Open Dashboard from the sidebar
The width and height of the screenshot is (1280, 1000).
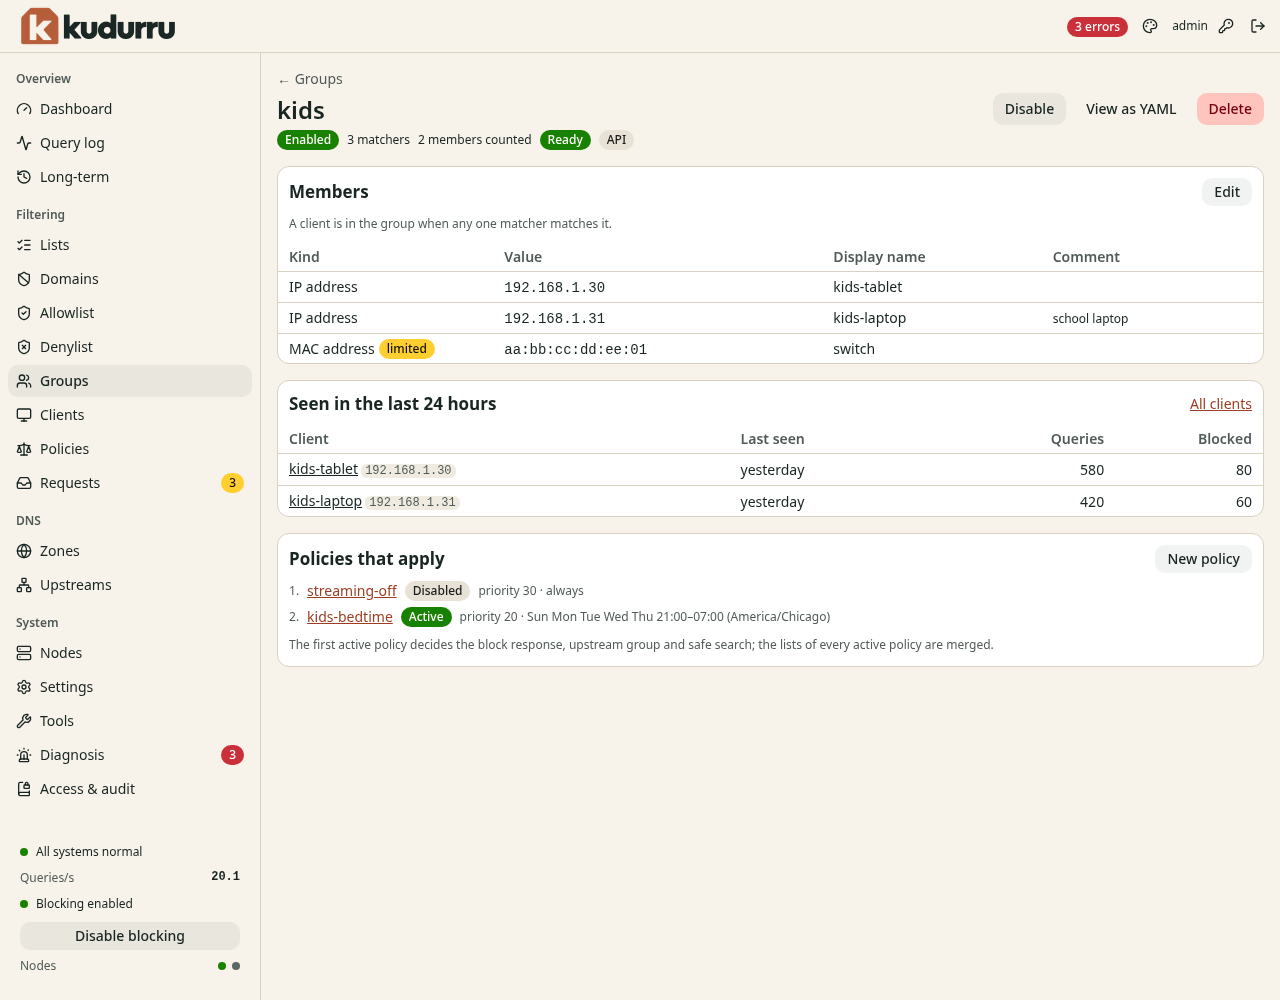click(130, 109)
